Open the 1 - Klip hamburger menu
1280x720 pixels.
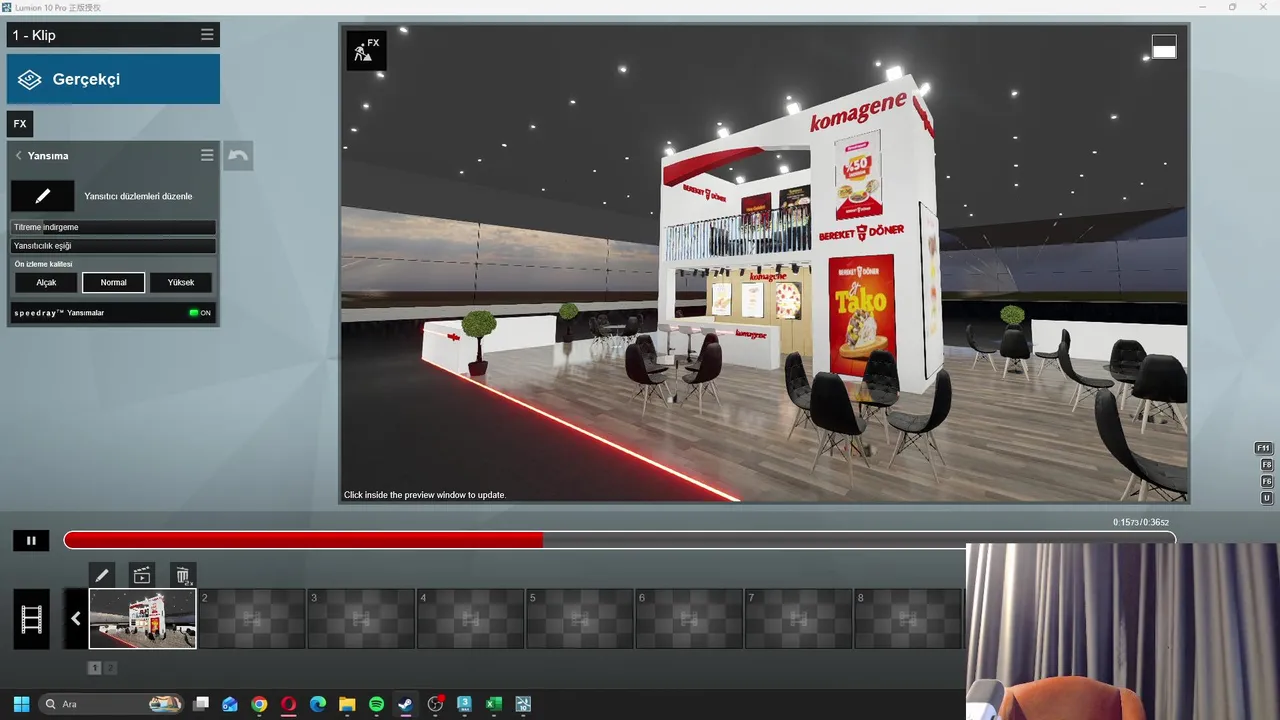coord(207,35)
